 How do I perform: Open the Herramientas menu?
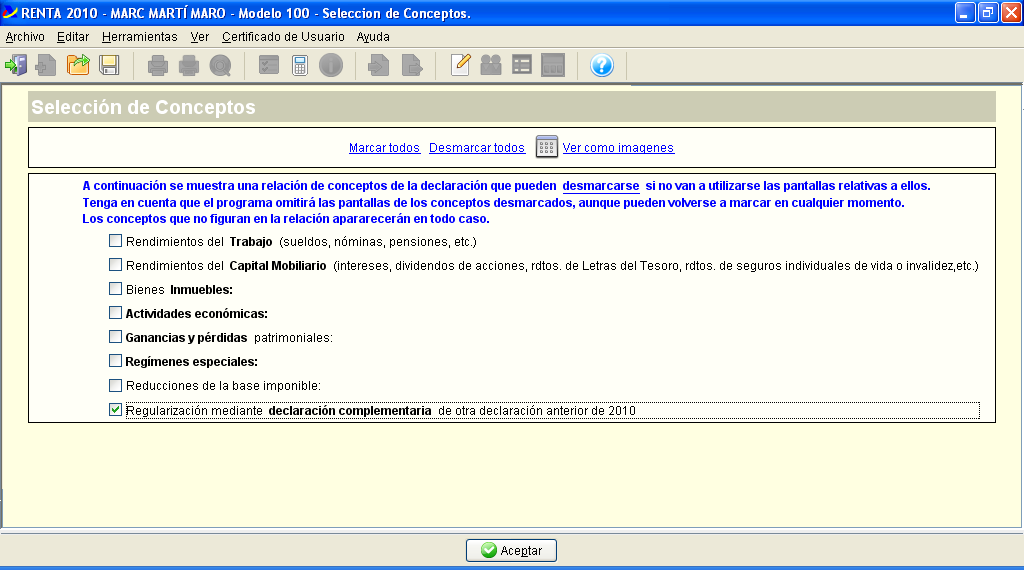click(x=139, y=37)
